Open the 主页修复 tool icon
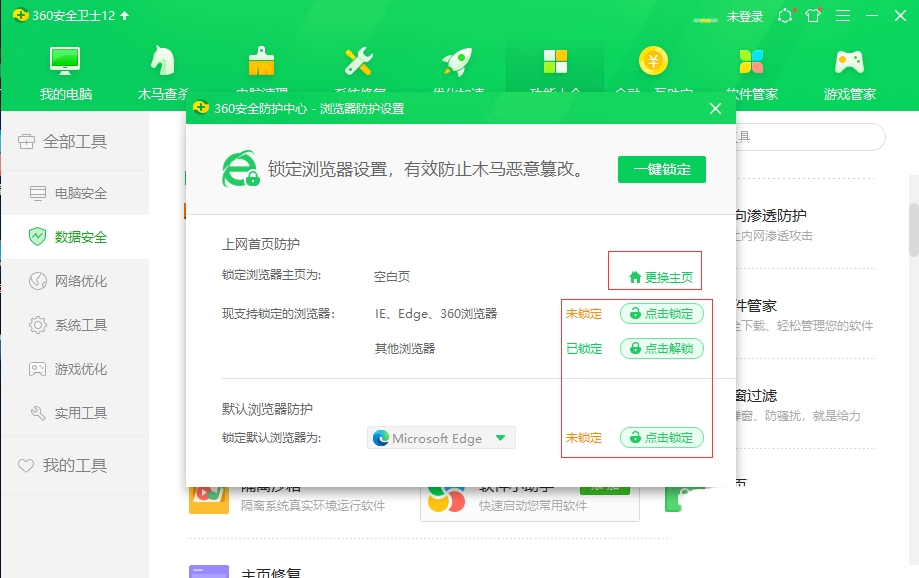 click(x=209, y=572)
